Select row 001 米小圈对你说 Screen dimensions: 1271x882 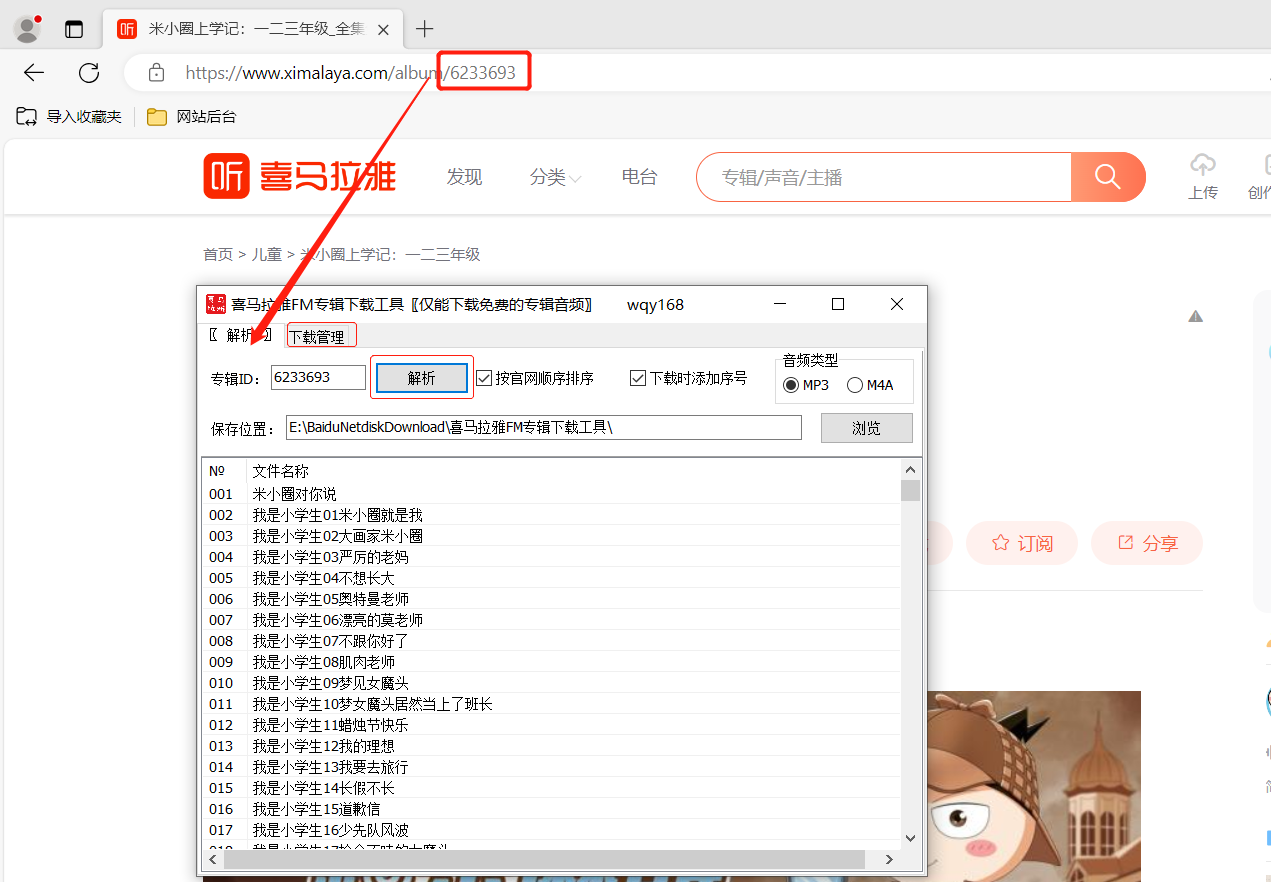551,494
